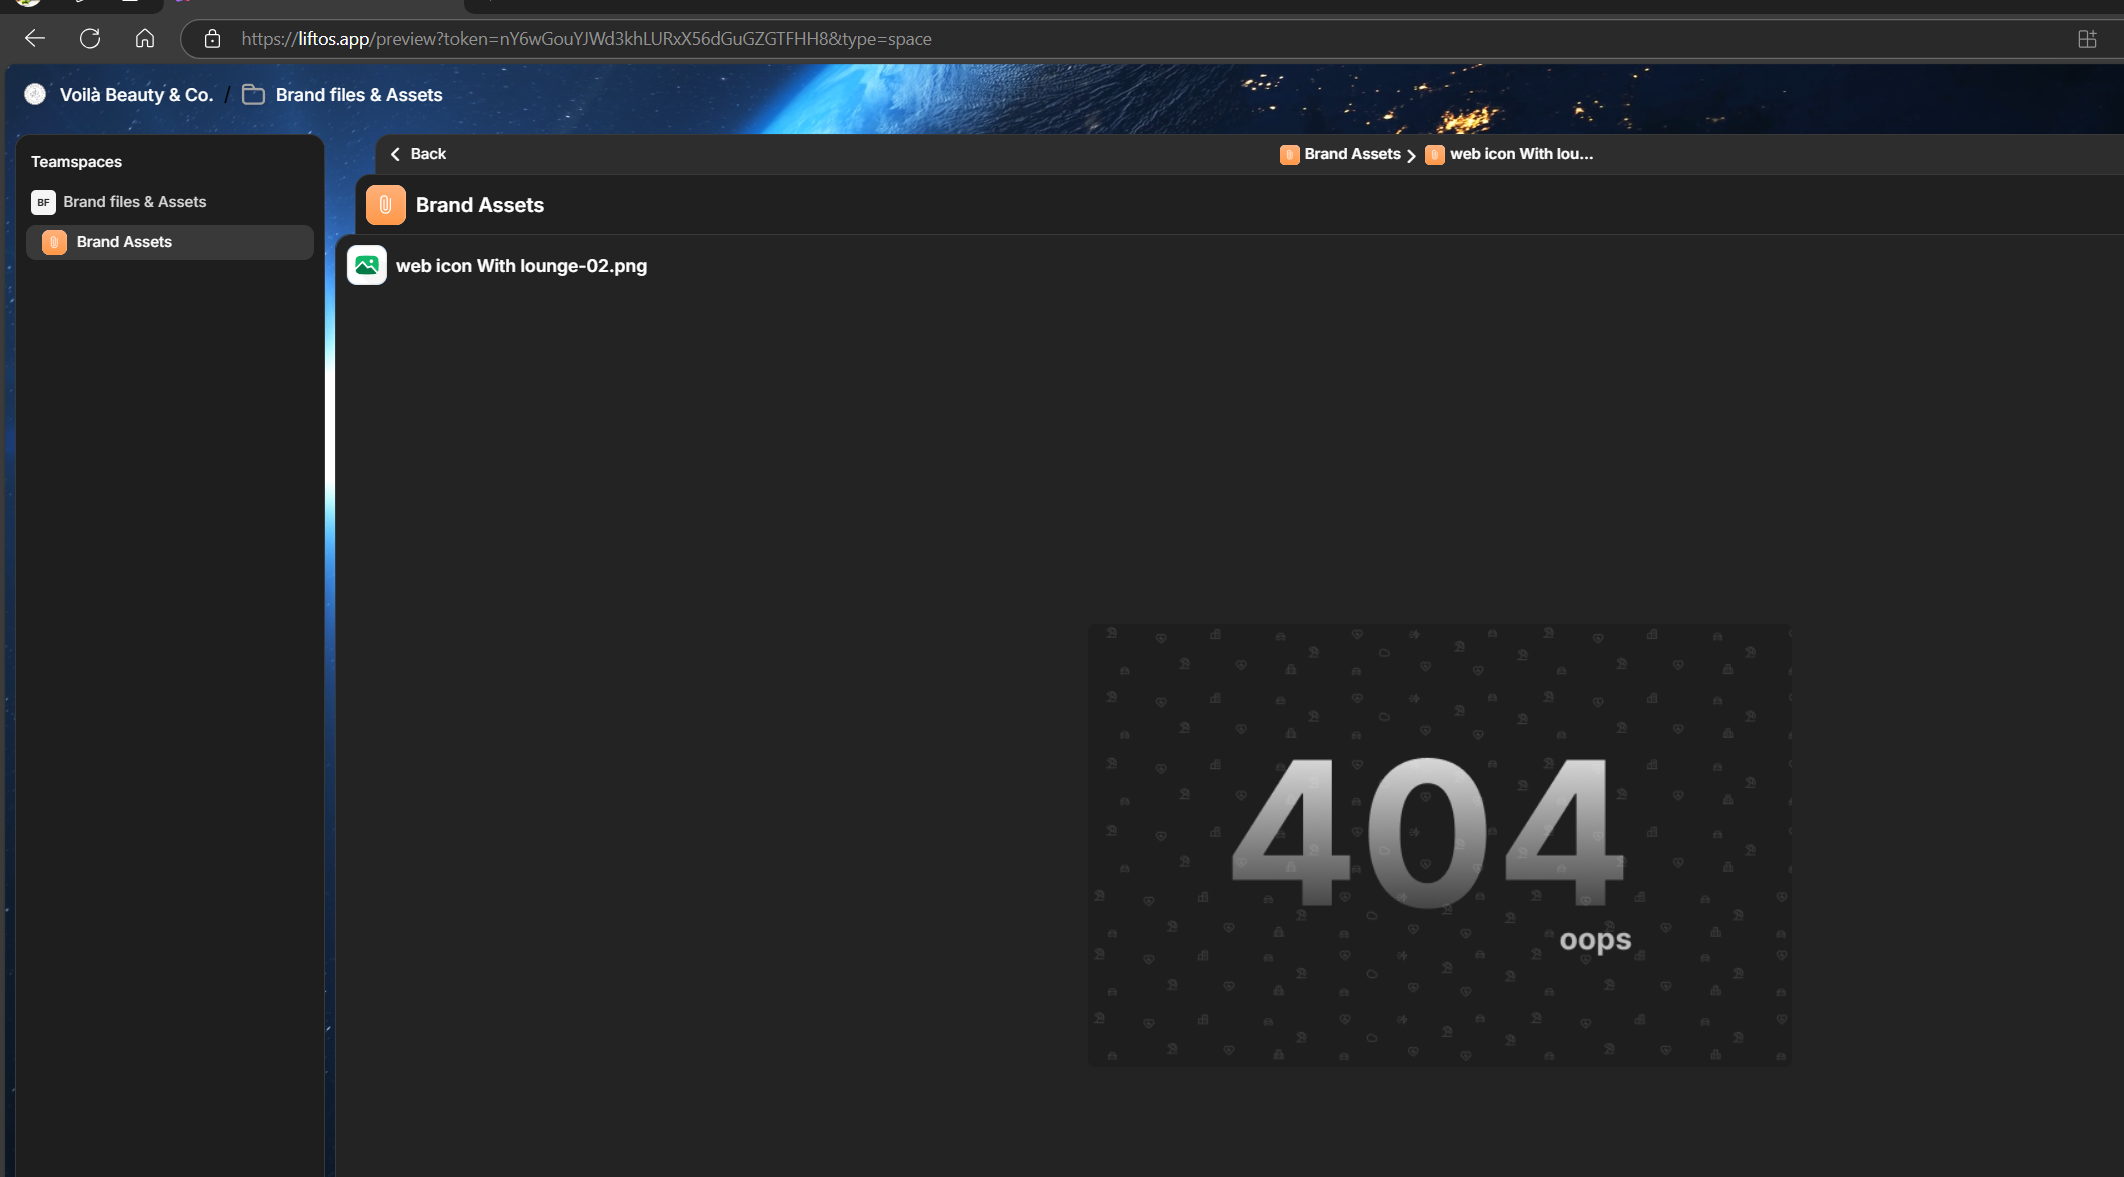This screenshot has width=2124, height=1177.
Task: Click chevron arrow between breadcrumb items
Action: click(x=1411, y=155)
